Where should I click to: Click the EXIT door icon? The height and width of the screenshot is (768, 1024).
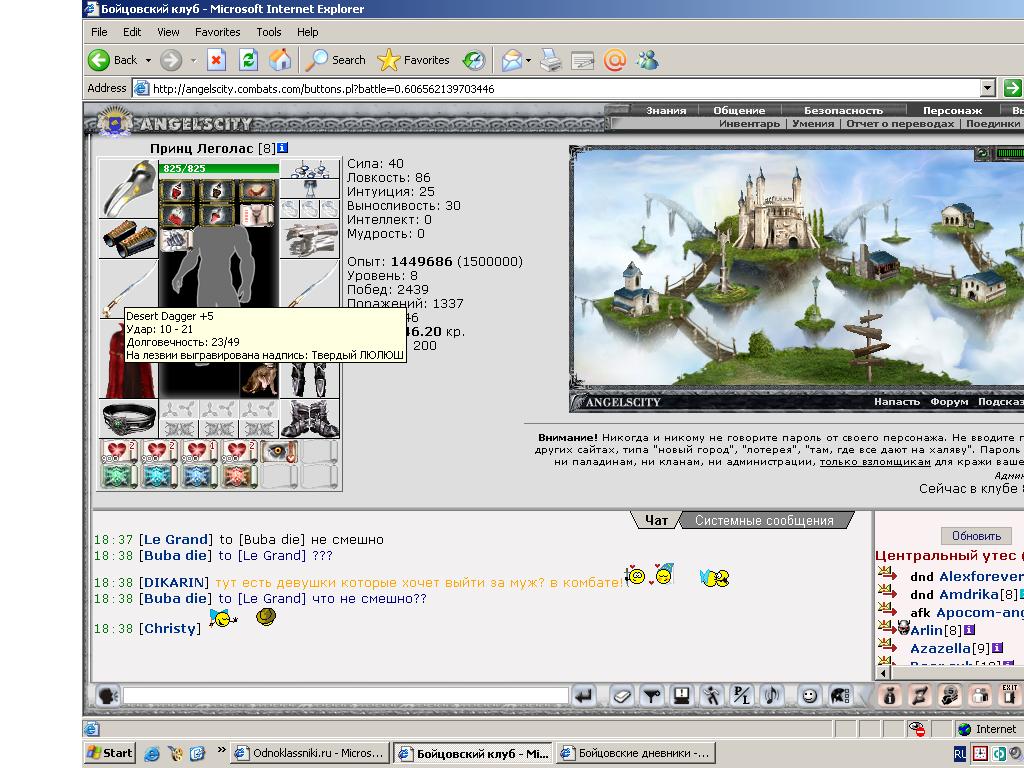pyautogui.click(x=1010, y=696)
